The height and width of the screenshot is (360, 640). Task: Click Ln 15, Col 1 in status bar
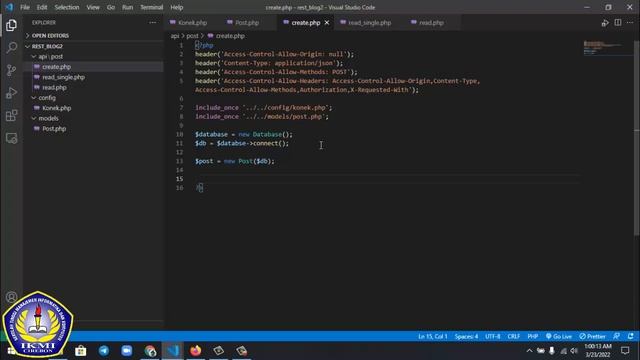pyautogui.click(x=433, y=336)
